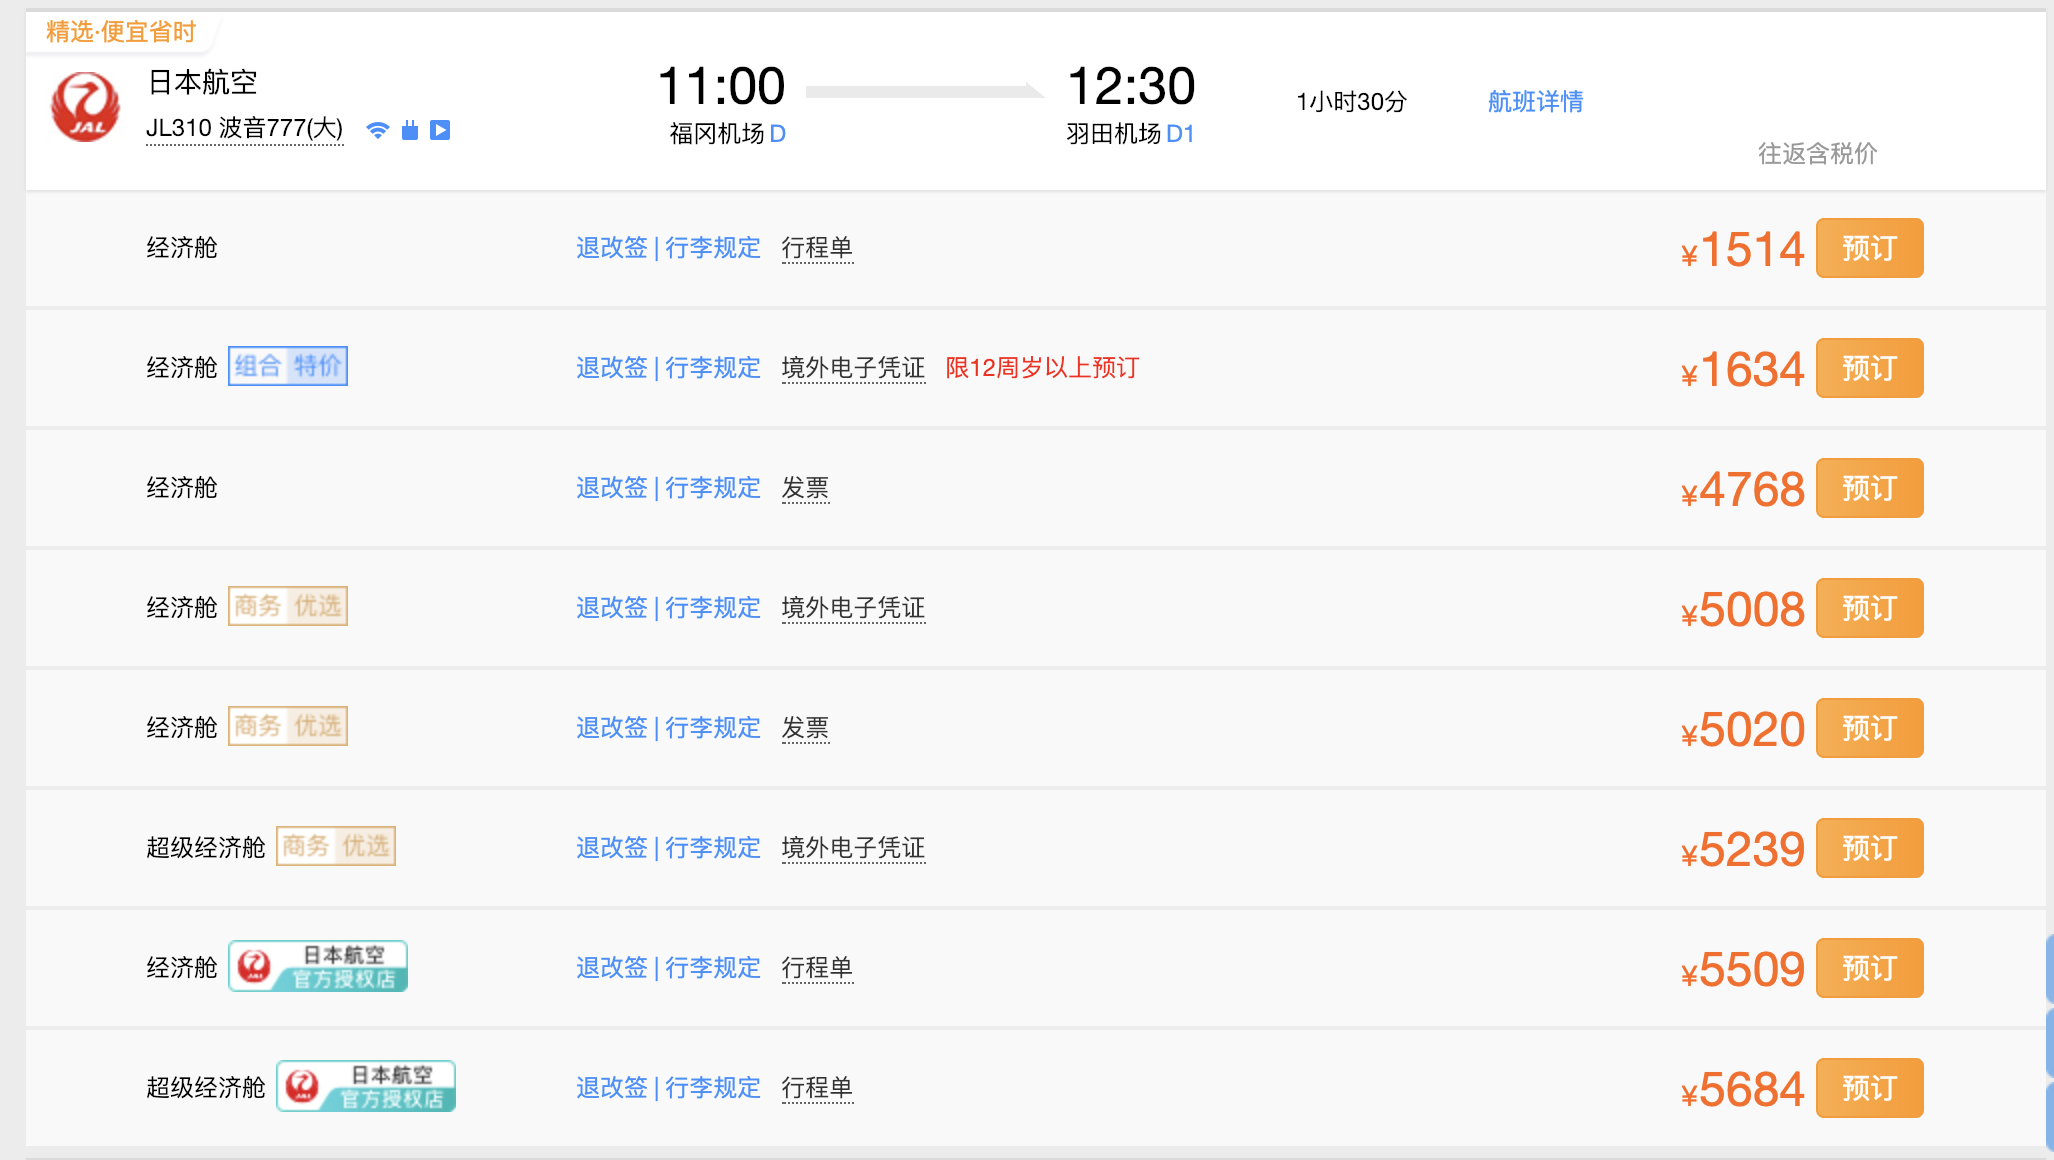Click 境外电子凭证 in the ¥5239 row
The height and width of the screenshot is (1160, 2054).
[x=853, y=848]
